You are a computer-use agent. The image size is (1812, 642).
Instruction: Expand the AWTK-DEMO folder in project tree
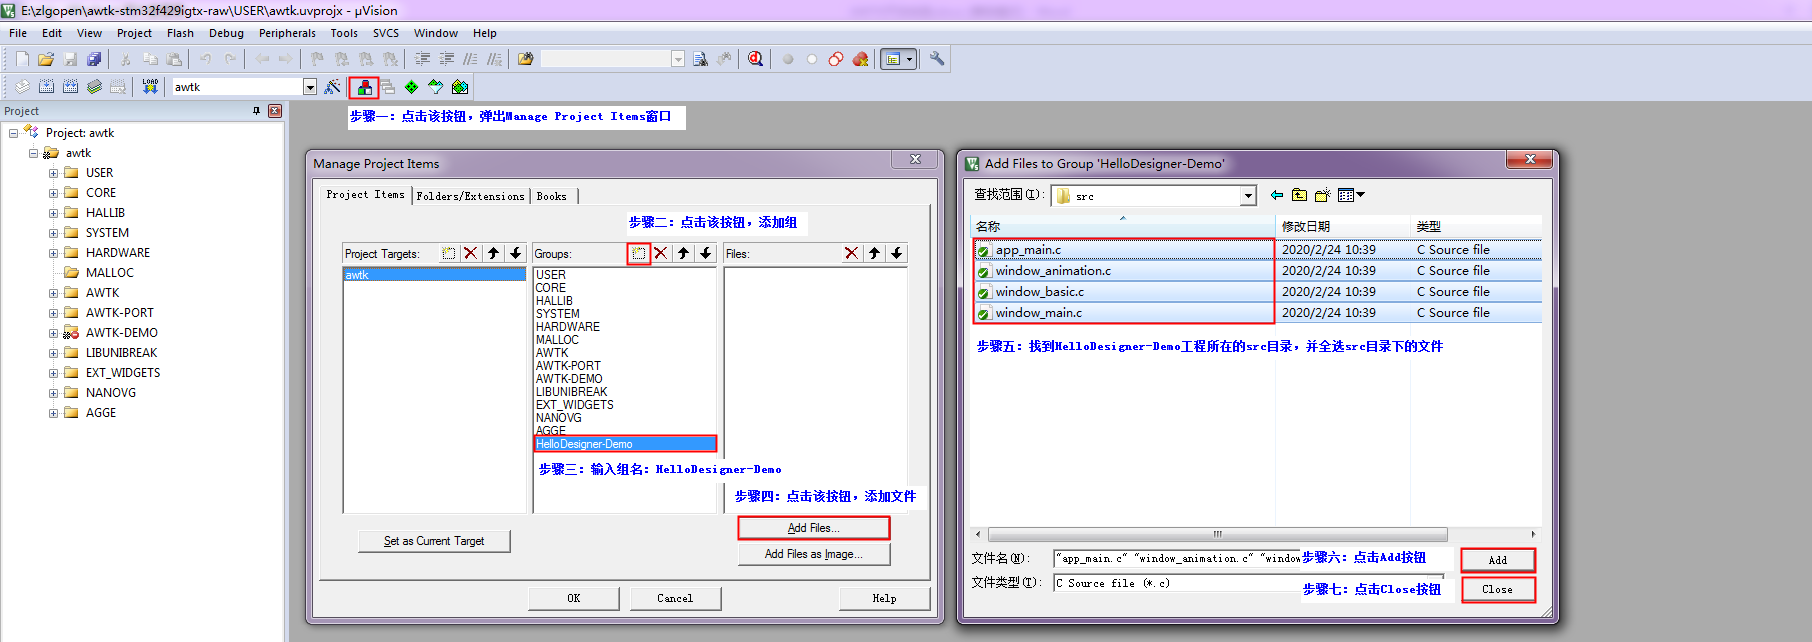click(x=53, y=333)
